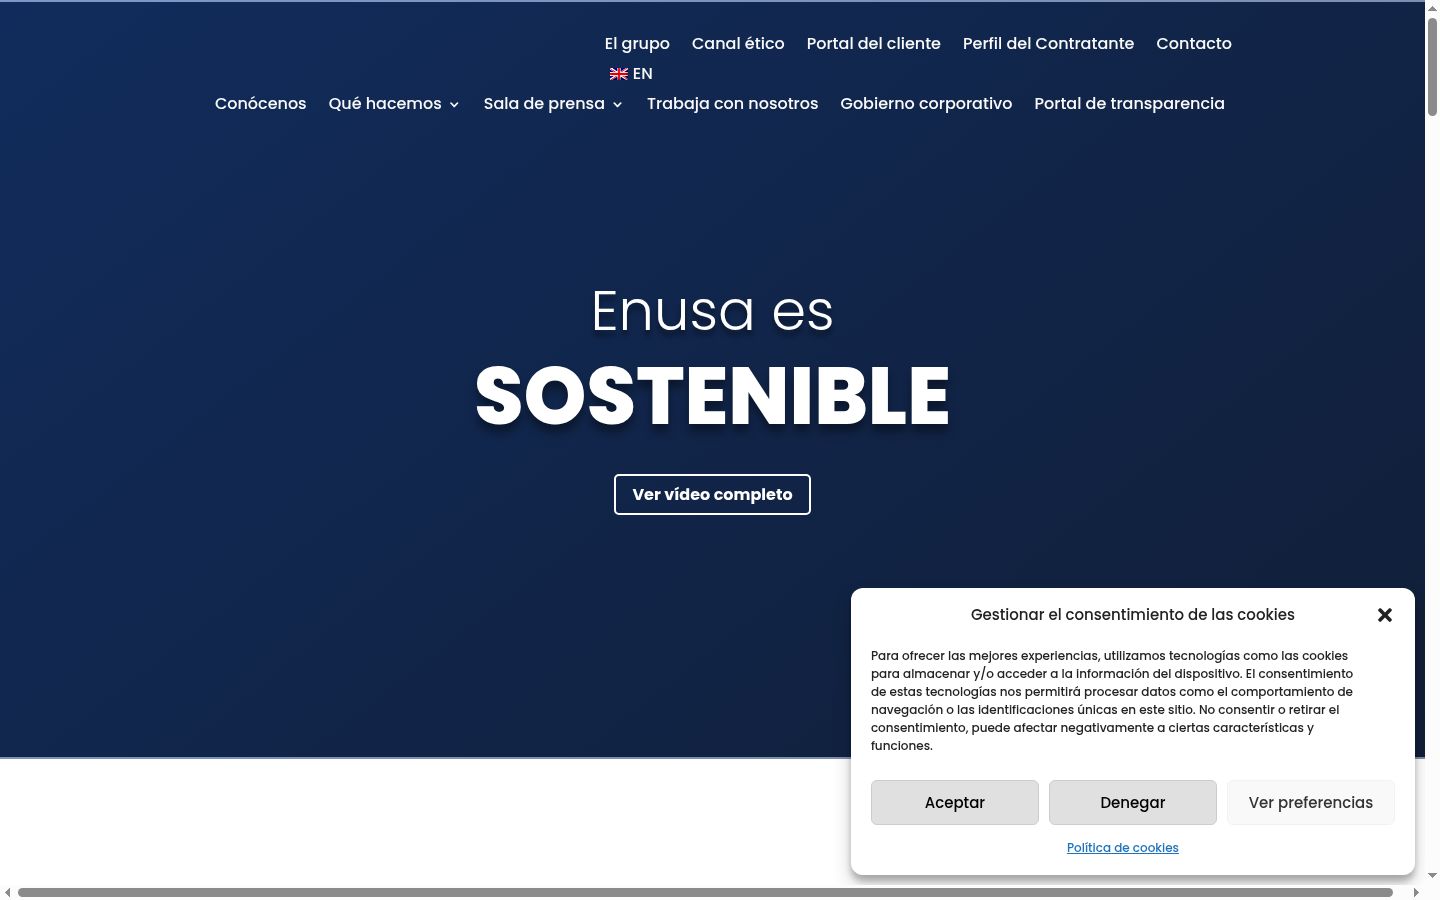
Task: Click the scroll right arrow
Action: (x=1416, y=892)
